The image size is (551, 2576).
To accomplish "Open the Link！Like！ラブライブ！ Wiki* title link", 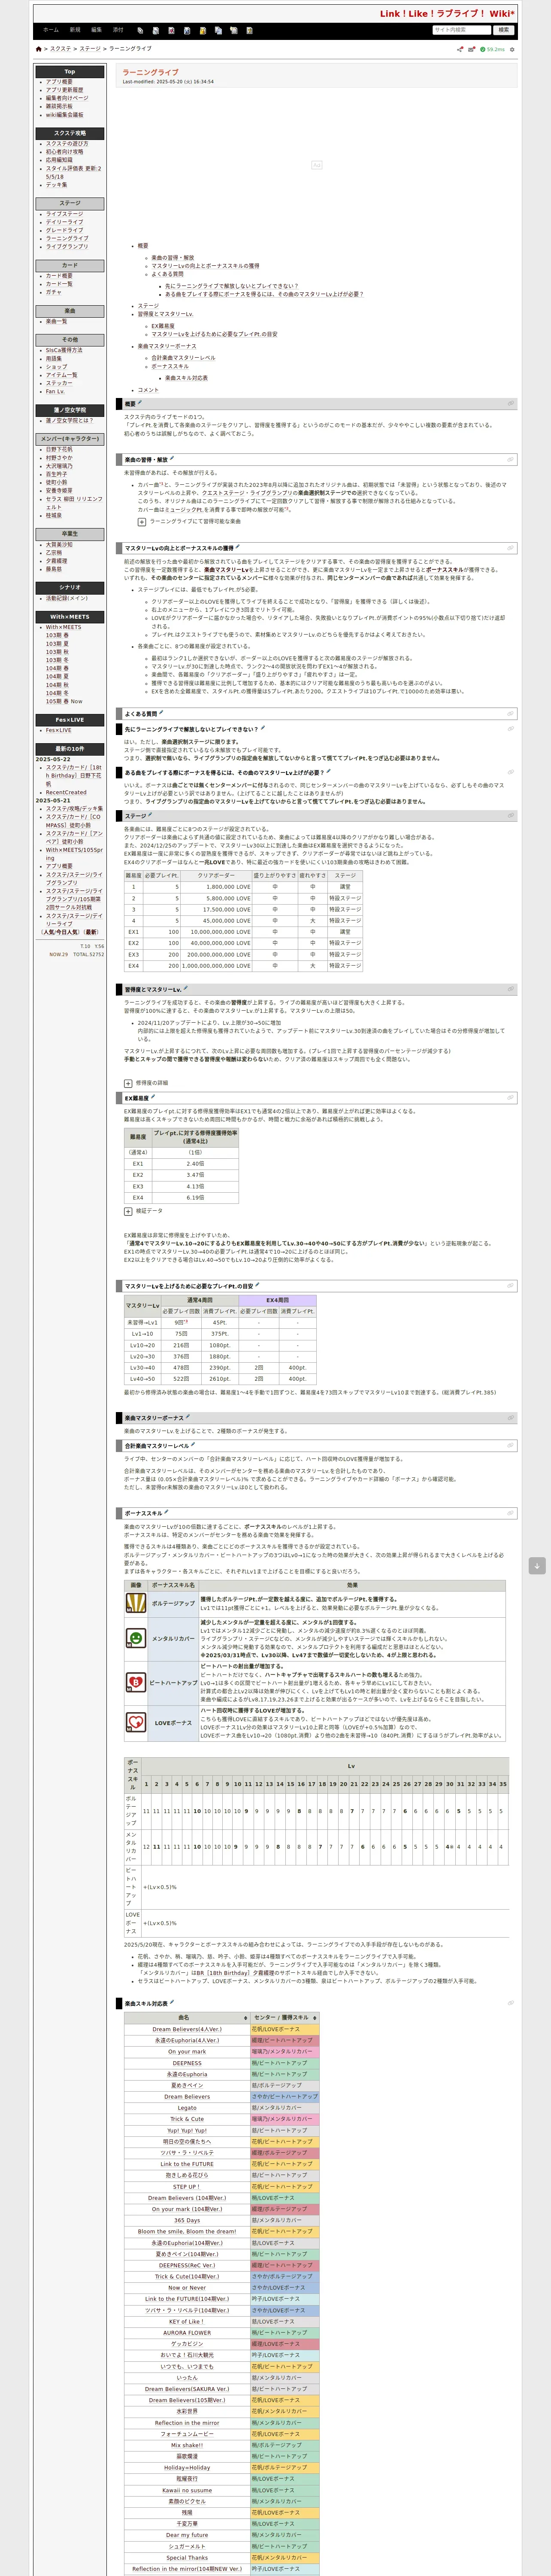I will click(447, 14).
